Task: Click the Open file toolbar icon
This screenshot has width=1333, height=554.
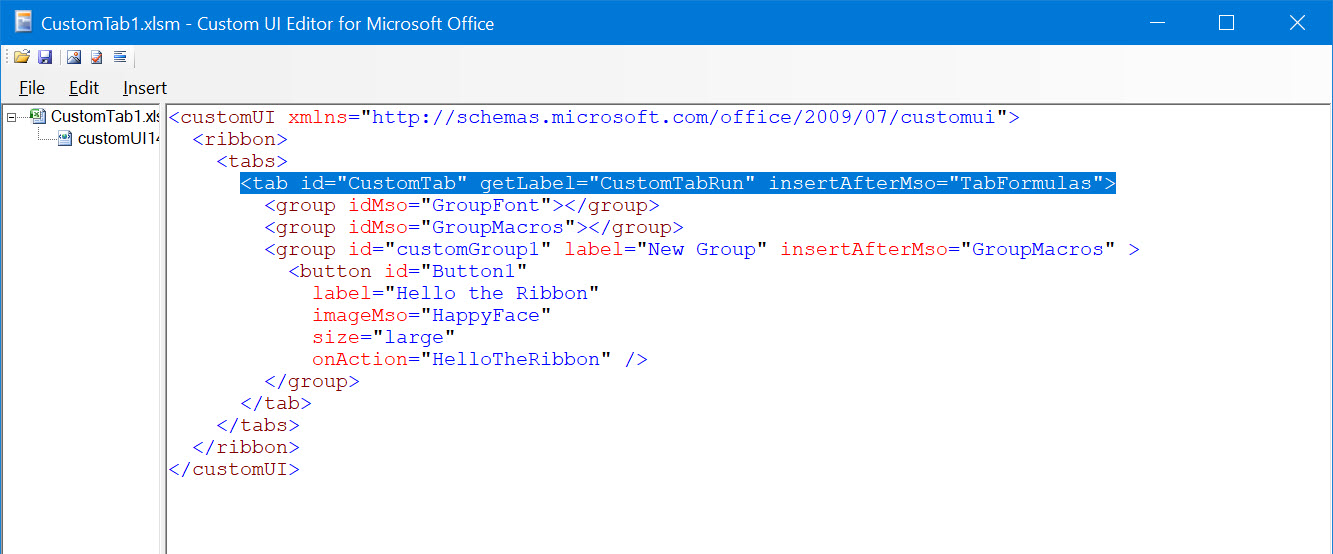Action: pos(21,57)
